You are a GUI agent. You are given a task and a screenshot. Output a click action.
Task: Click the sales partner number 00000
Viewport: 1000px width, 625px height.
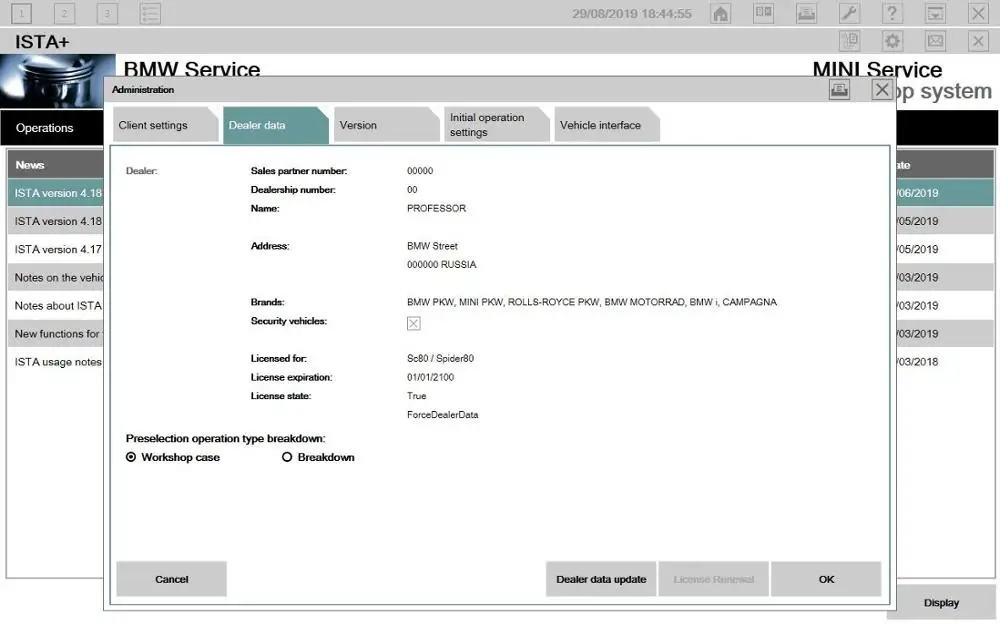420,171
